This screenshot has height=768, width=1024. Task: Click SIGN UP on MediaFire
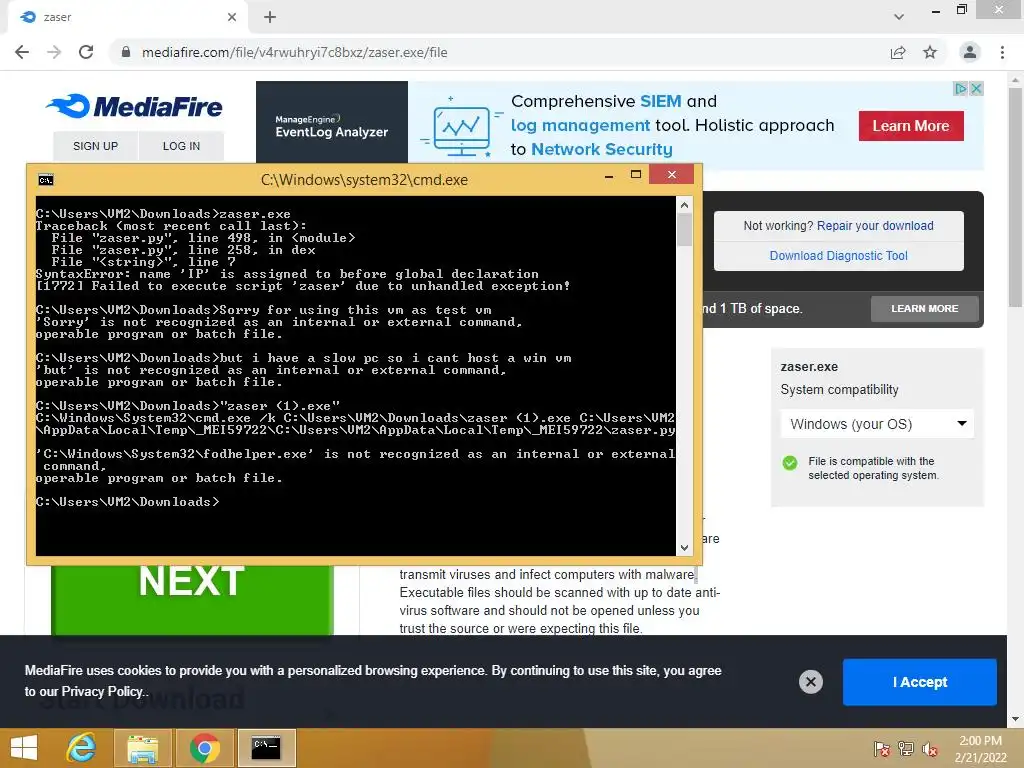coord(95,146)
